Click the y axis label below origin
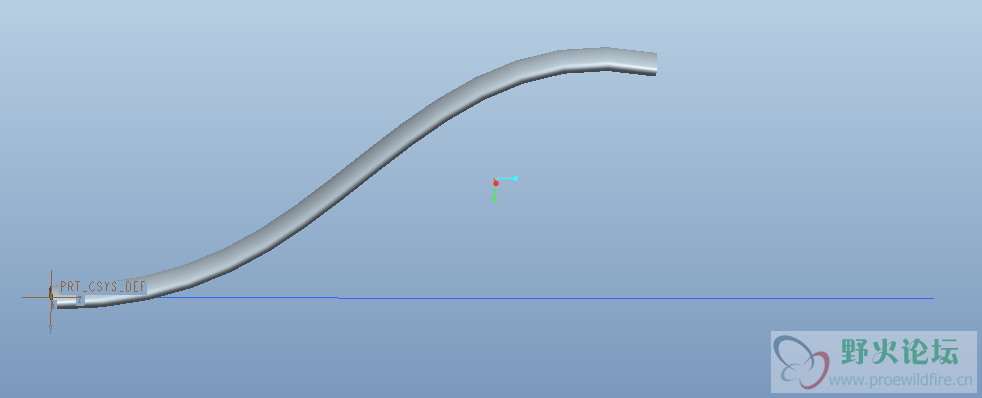 (50, 329)
